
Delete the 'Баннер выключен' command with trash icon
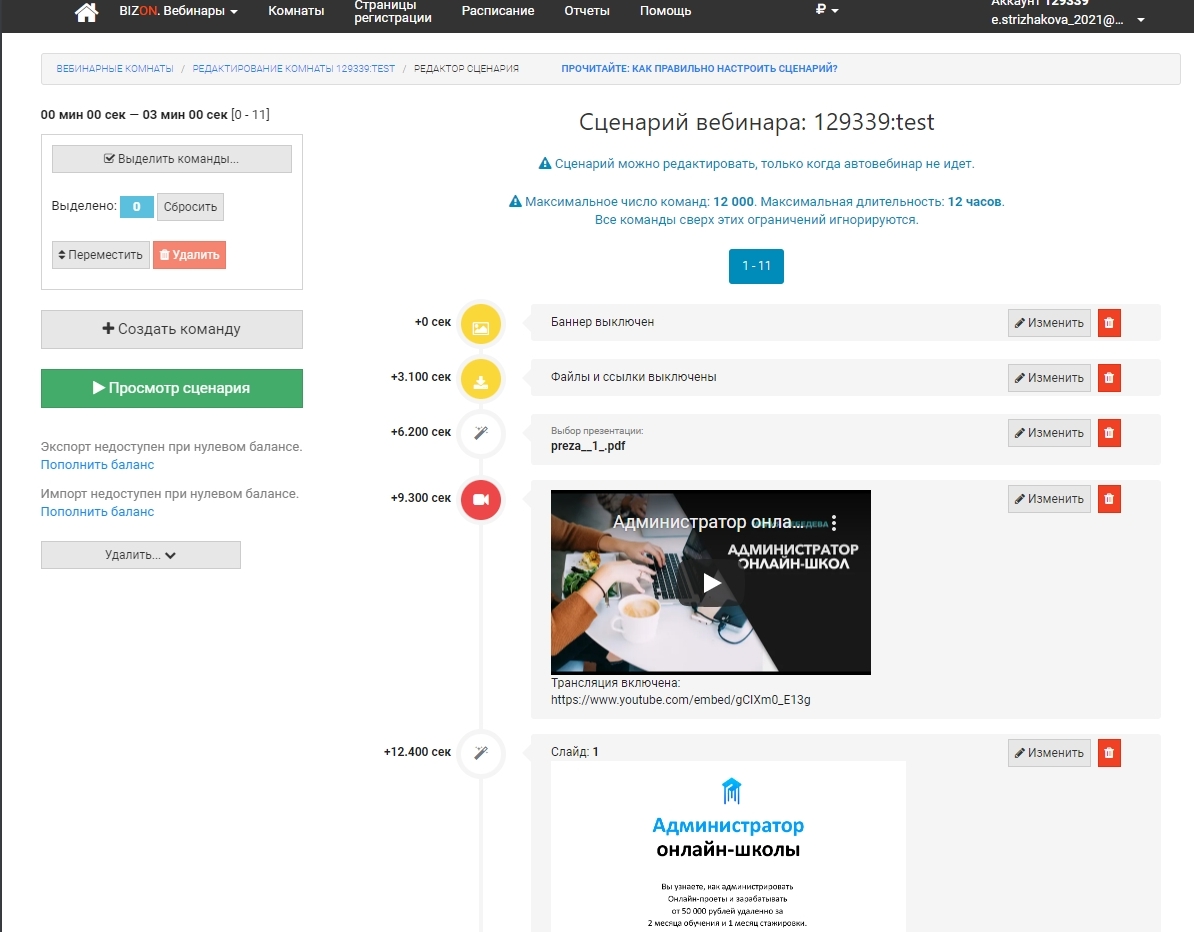tap(1109, 323)
